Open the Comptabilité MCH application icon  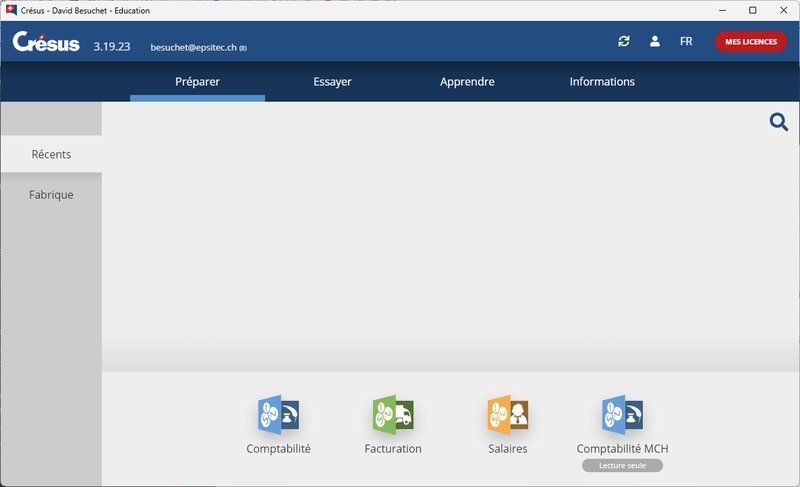[622, 415]
